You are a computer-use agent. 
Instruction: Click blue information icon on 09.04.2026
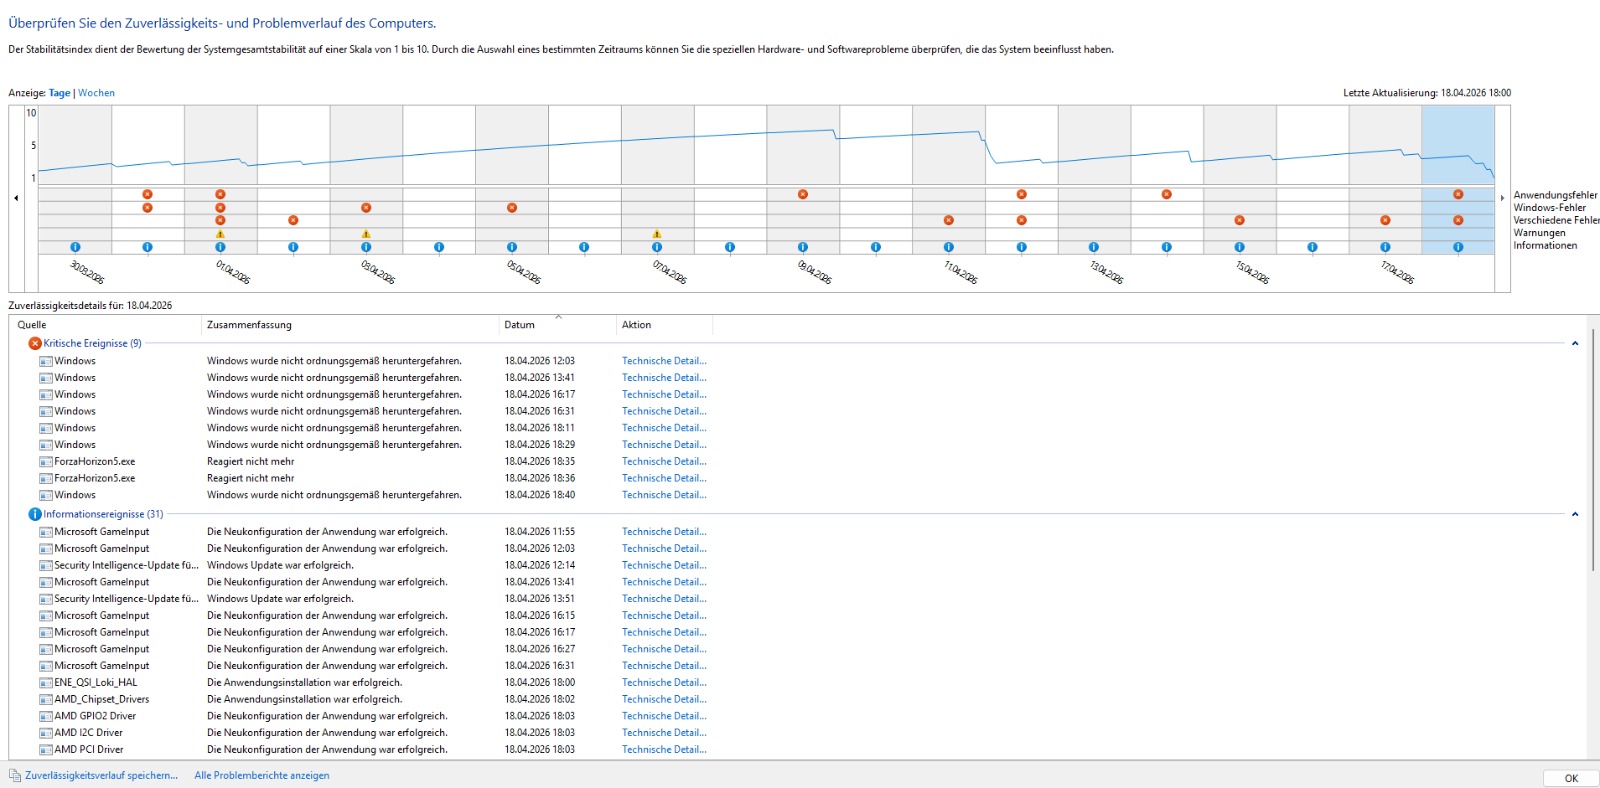point(803,247)
